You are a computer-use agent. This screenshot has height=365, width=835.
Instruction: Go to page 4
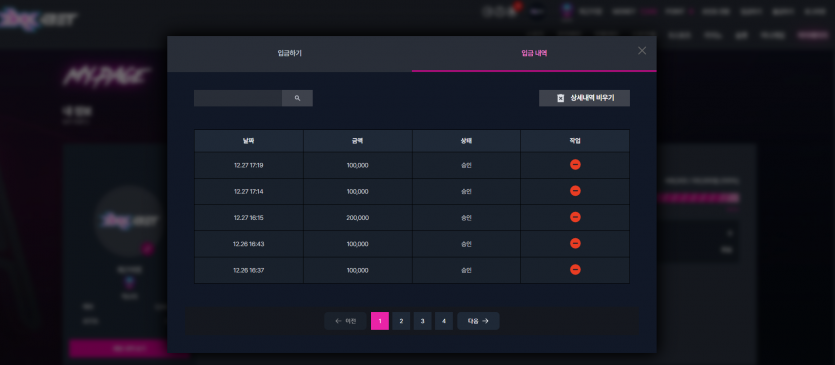pyautogui.click(x=444, y=321)
